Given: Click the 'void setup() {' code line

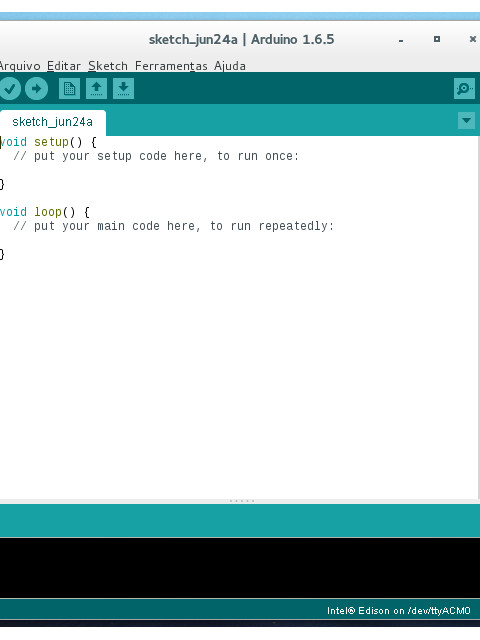Looking at the screenshot, I should [x=48, y=142].
